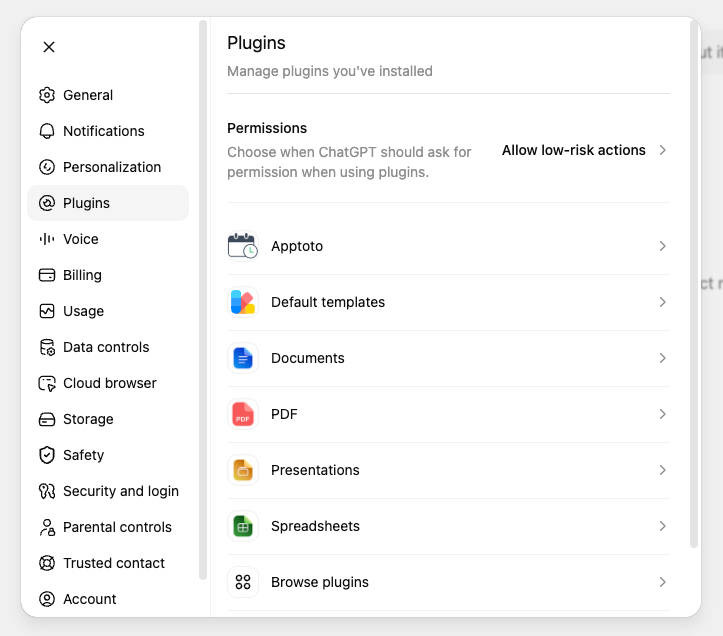Click the Voice waveform icon

[47, 239]
